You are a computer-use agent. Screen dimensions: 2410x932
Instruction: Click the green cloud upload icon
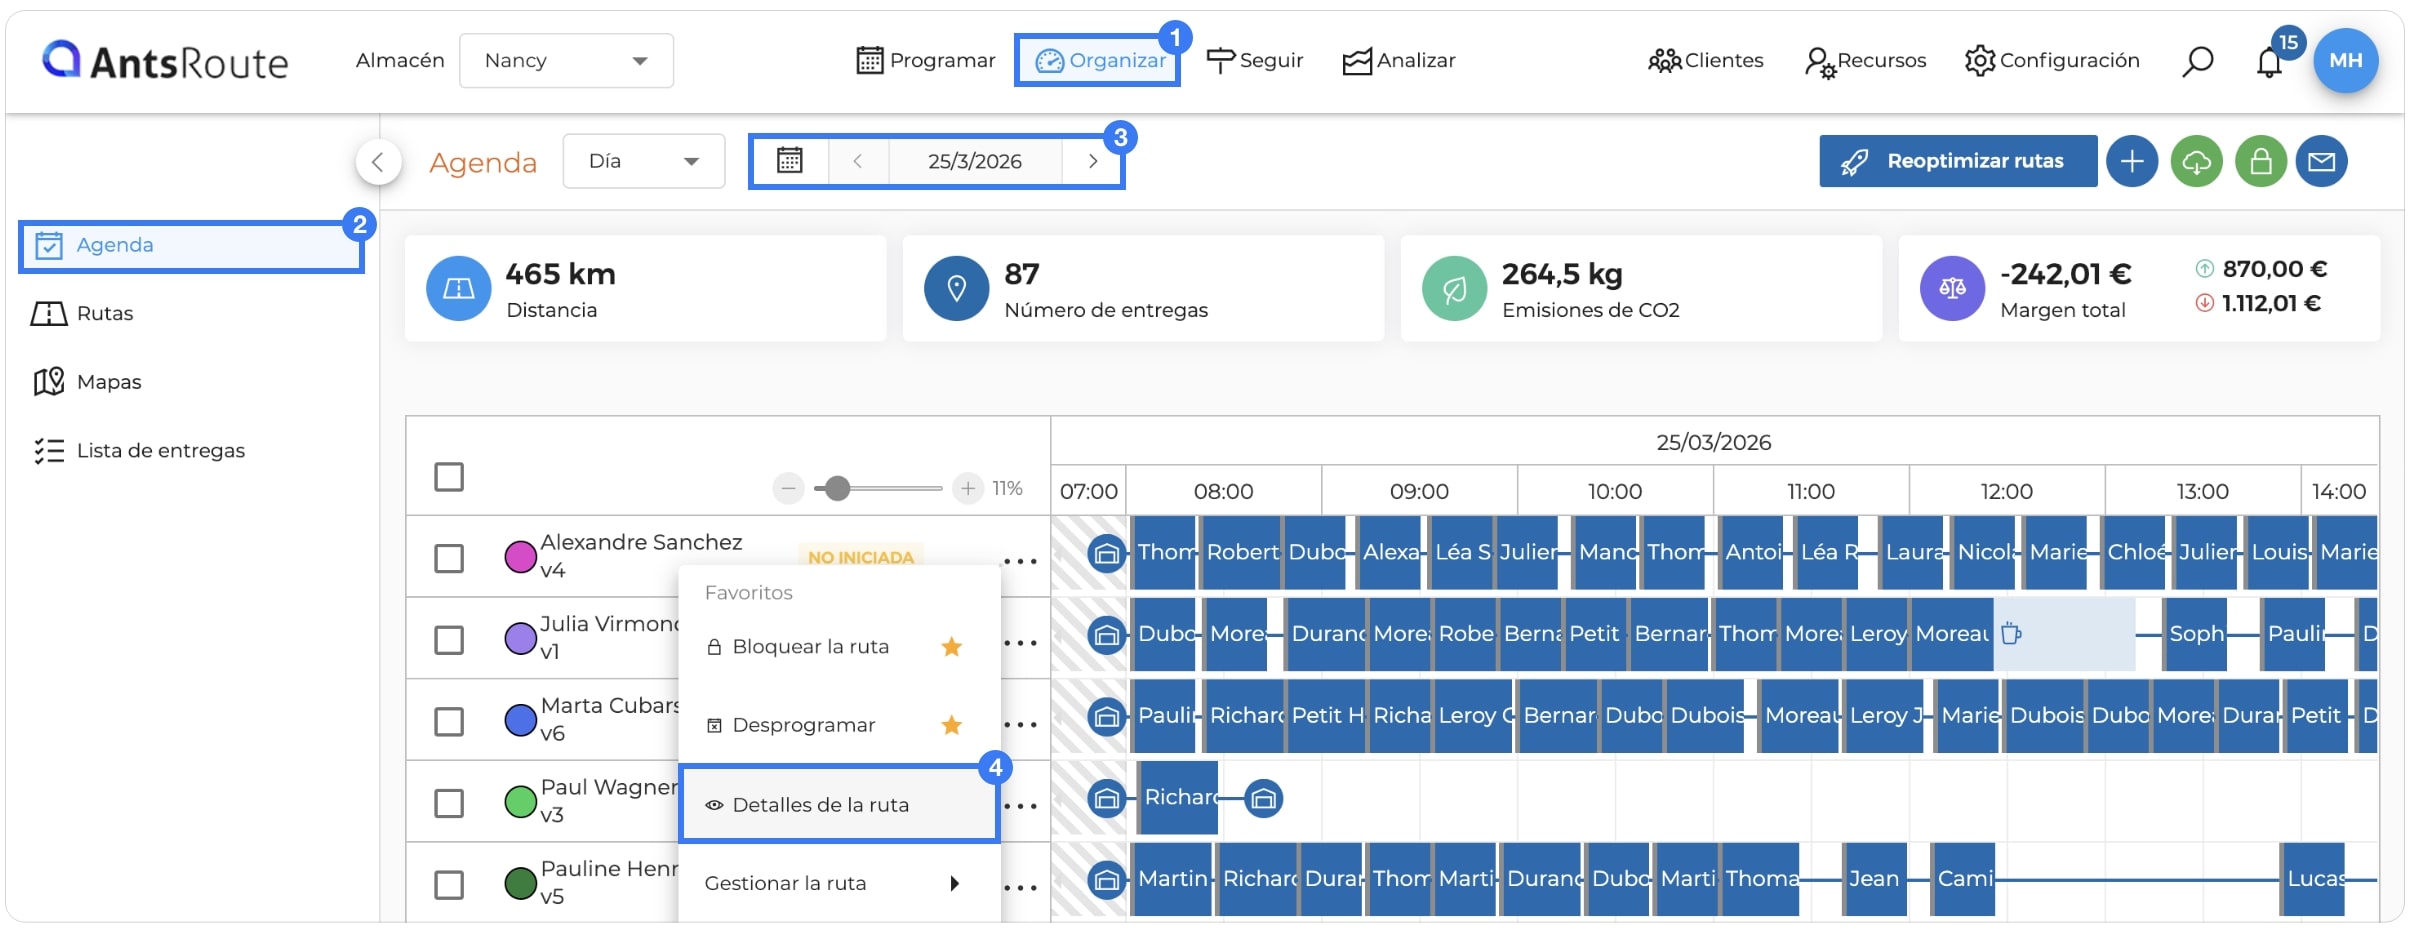click(2196, 161)
